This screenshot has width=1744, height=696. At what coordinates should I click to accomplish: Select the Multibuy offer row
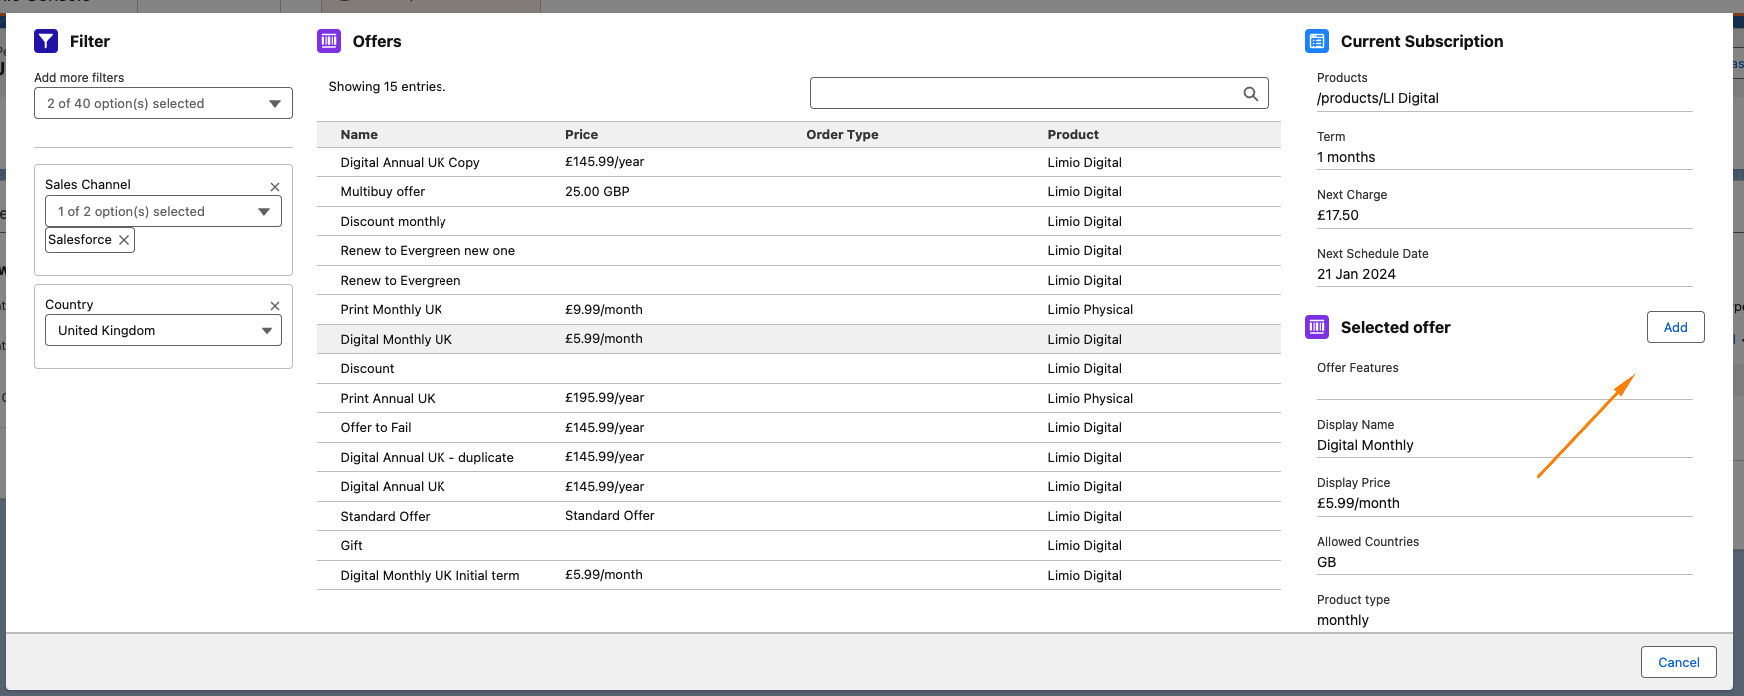(798, 191)
